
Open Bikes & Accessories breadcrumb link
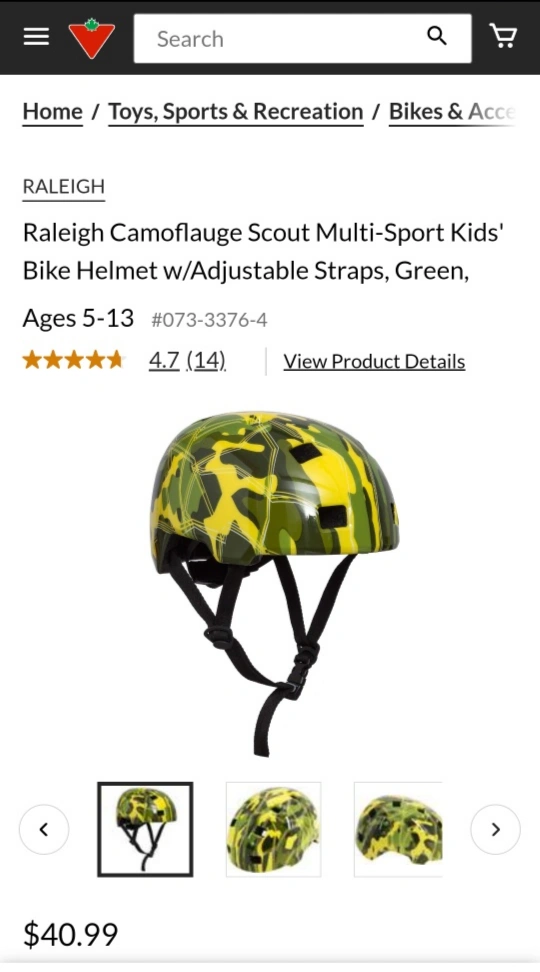point(452,112)
